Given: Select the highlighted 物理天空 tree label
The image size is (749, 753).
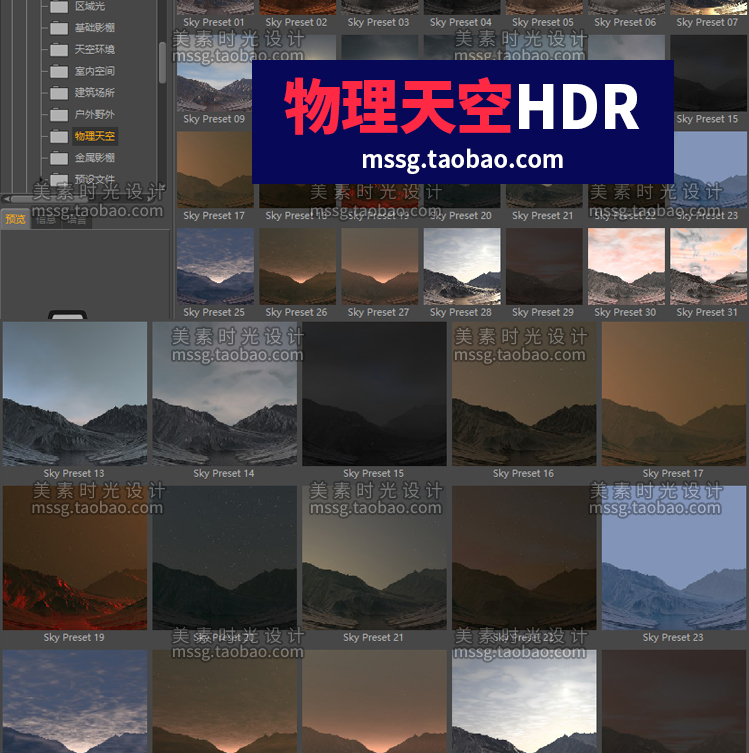Looking at the screenshot, I should (x=95, y=136).
